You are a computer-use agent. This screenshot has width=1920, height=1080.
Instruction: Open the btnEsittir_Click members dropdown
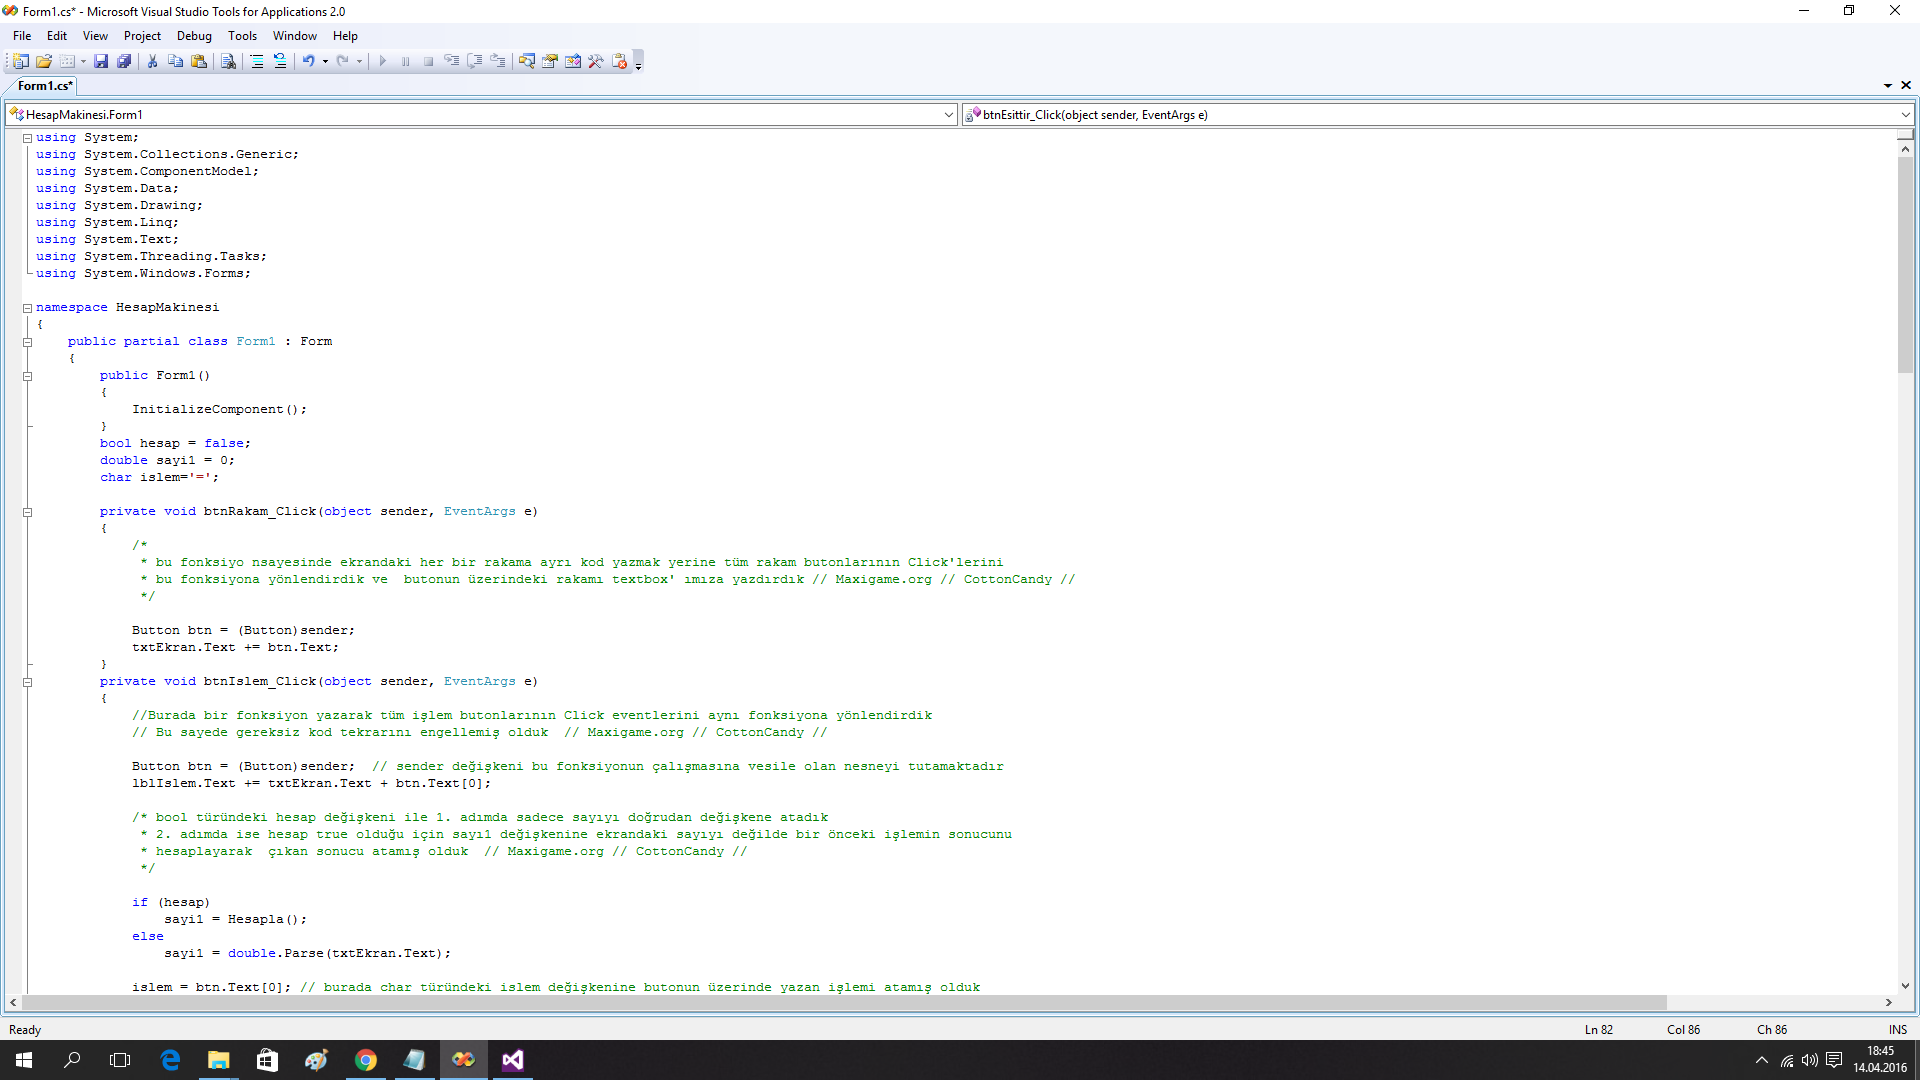click(x=1438, y=115)
